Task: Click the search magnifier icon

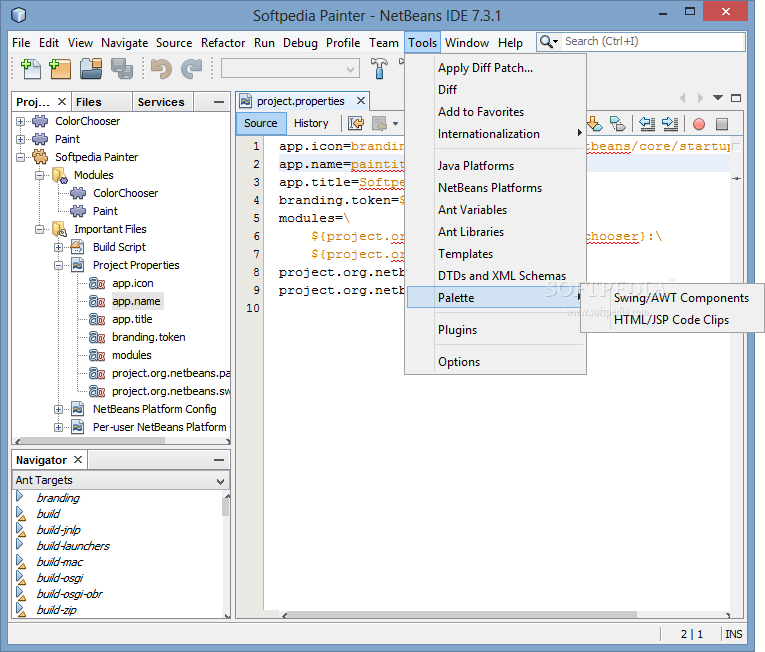Action: (x=548, y=42)
